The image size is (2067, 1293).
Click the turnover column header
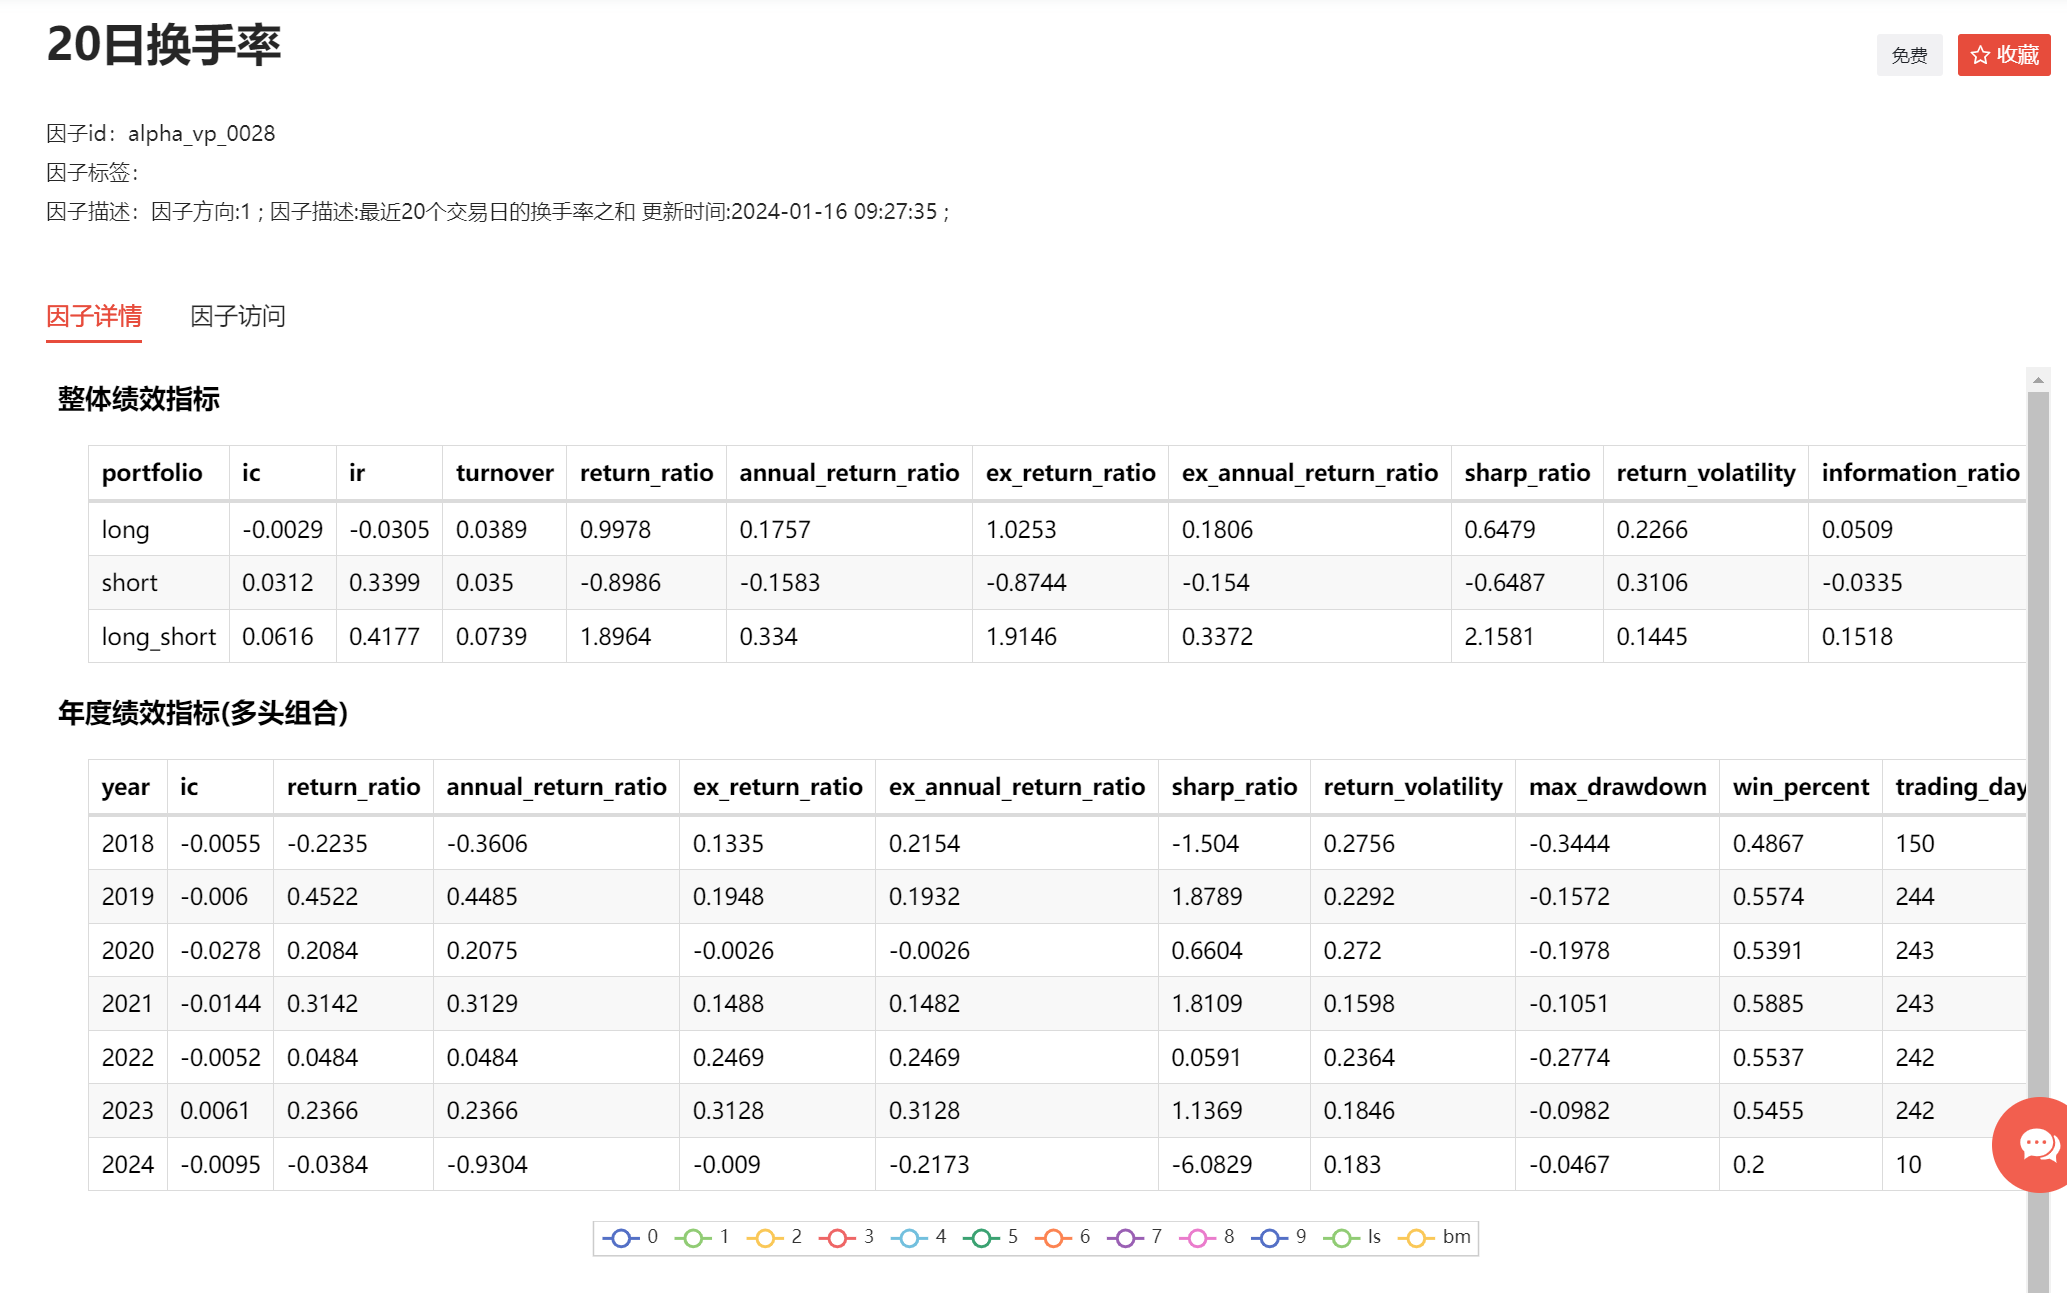(x=504, y=473)
